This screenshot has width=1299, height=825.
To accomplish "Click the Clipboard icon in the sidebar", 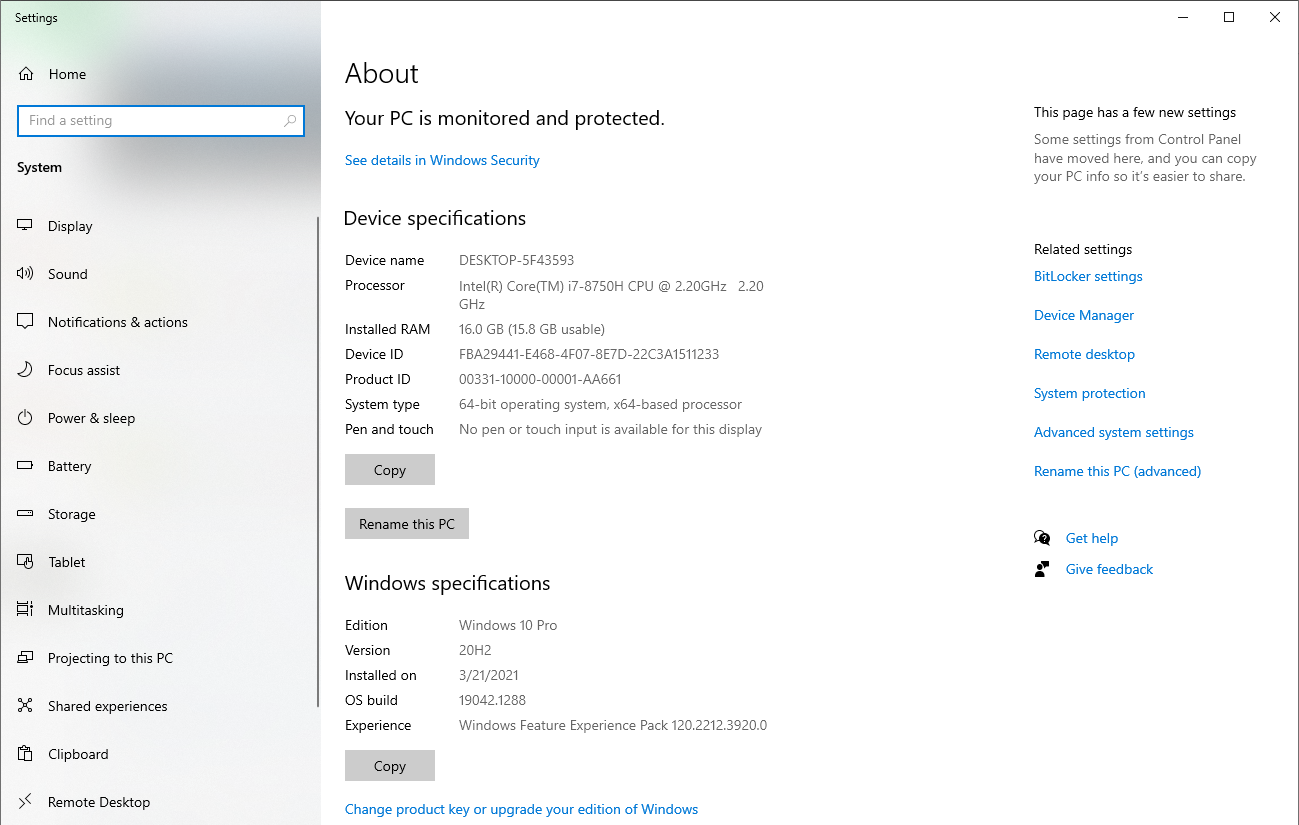I will click(26, 754).
